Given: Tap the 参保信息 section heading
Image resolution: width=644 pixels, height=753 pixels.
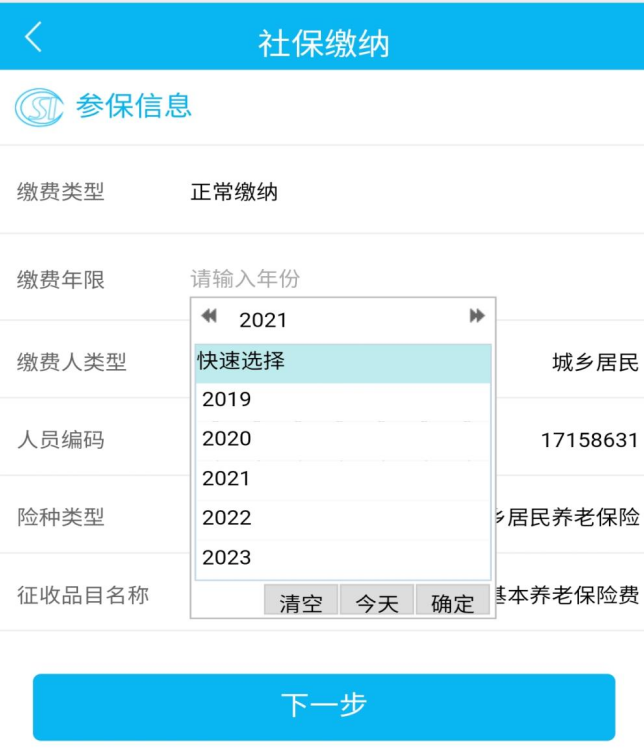Looking at the screenshot, I should (x=134, y=106).
